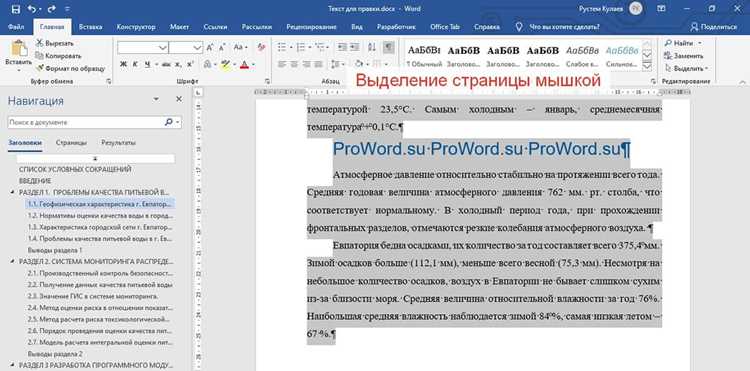Viewport: 750px width, 371px height.
Task: Open Выделить select menu
Action: pyautogui.click(x=687, y=68)
